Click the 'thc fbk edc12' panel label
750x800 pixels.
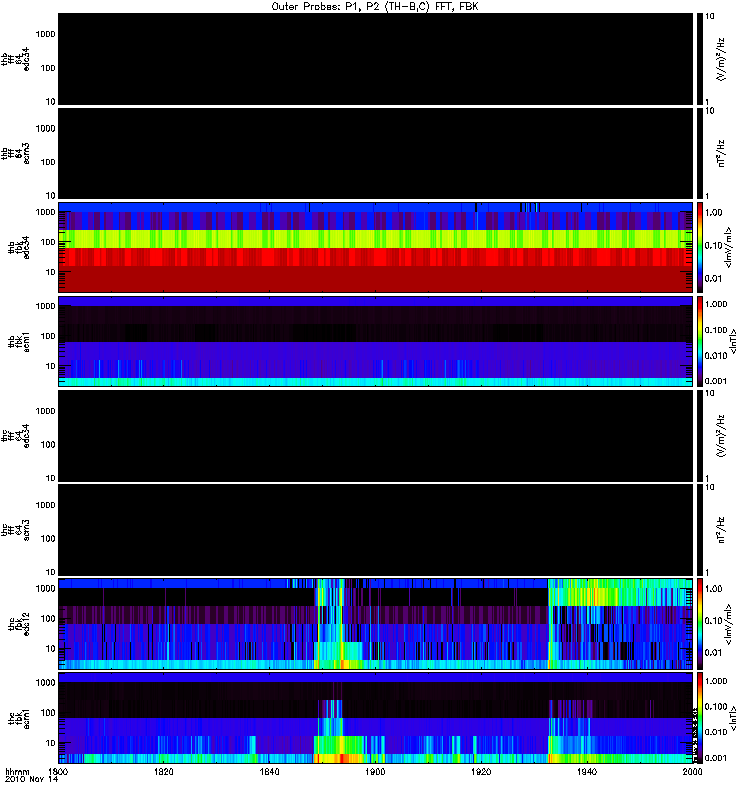coord(19,623)
